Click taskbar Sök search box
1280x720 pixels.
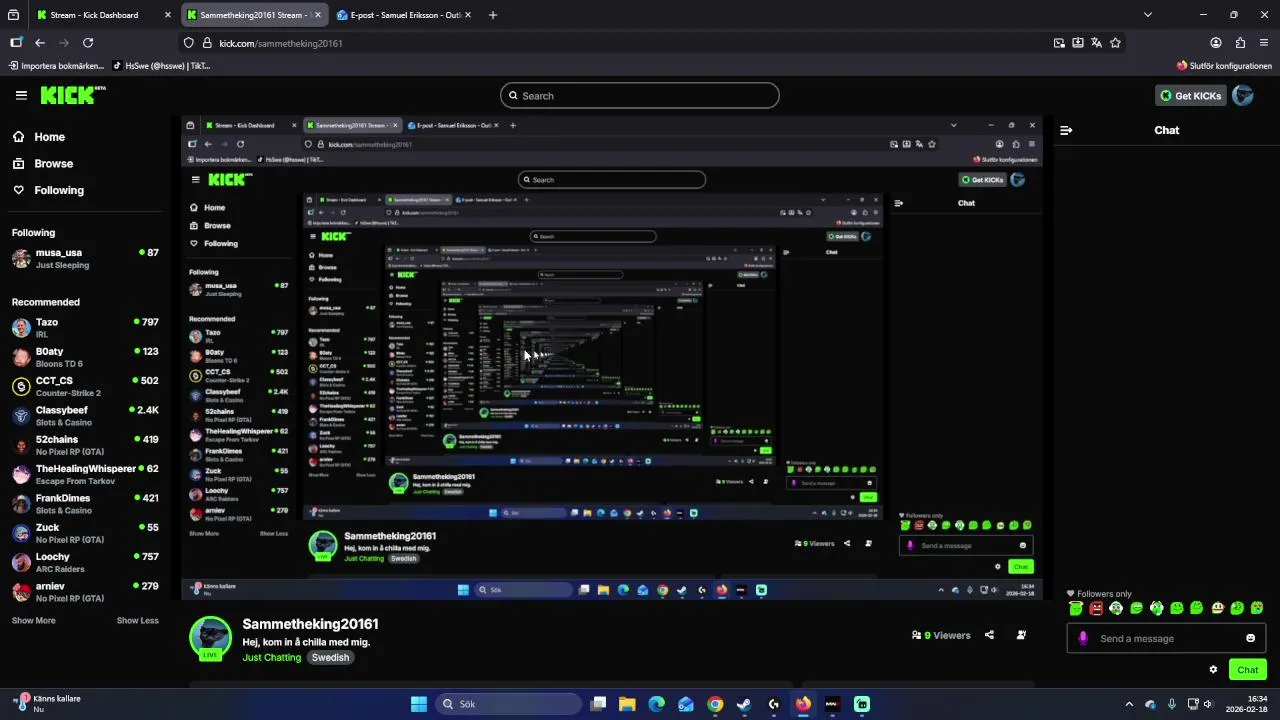tap(508, 704)
